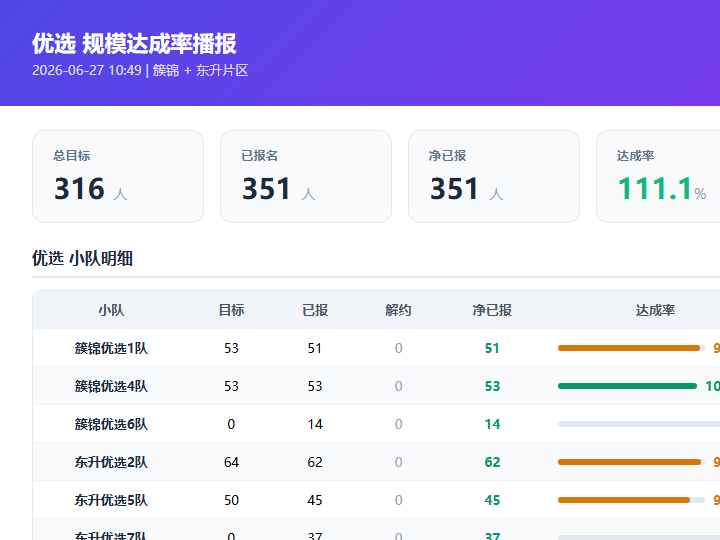720x540 pixels.
Task: Click 东升优选2队 orange progress bar
Action: [x=631, y=462]
